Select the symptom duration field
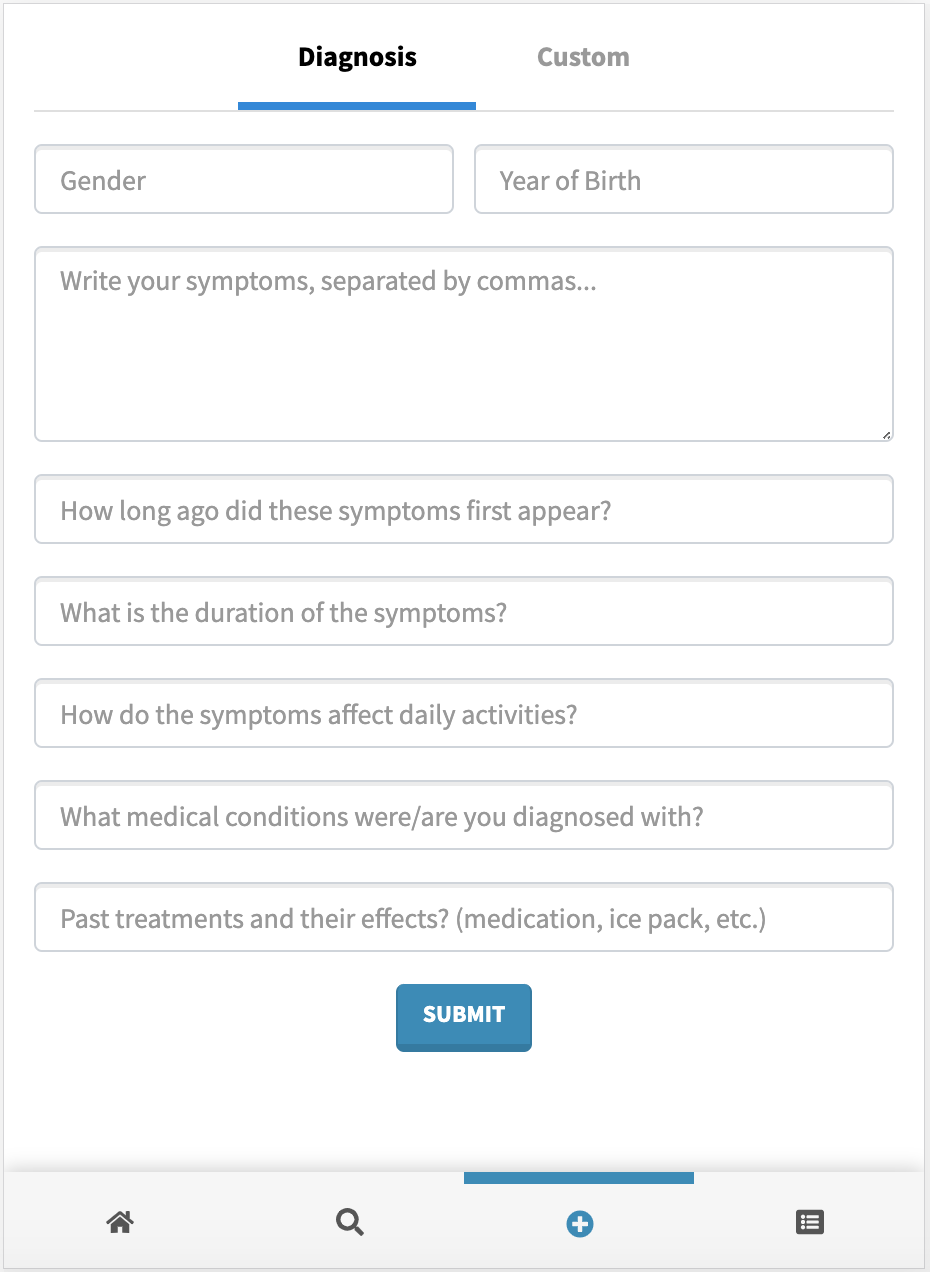 (463, 612)
